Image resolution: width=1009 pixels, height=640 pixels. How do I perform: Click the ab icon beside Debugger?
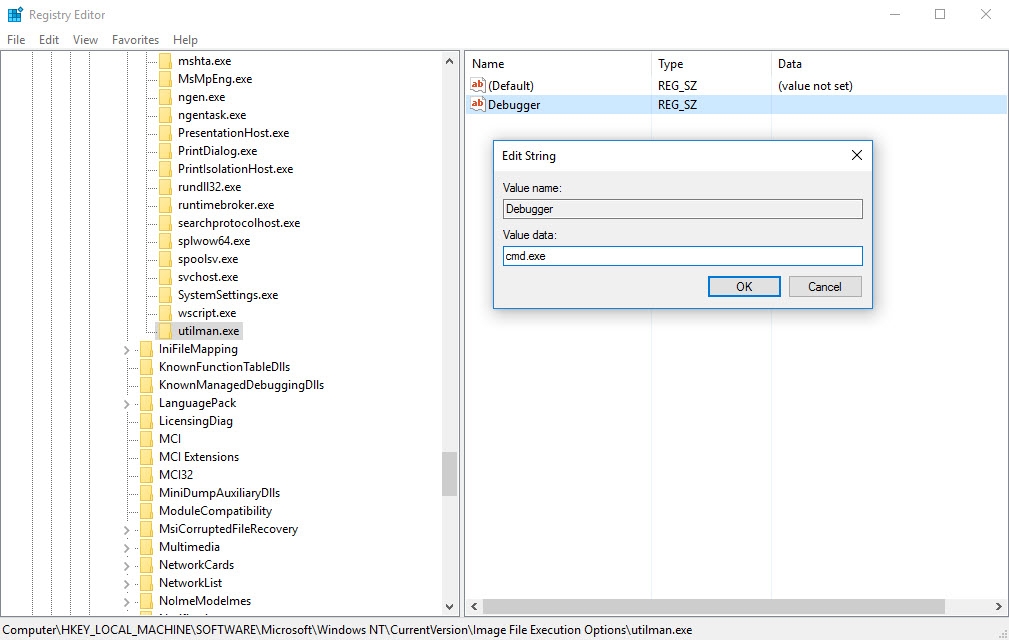(x=478, y=104)
